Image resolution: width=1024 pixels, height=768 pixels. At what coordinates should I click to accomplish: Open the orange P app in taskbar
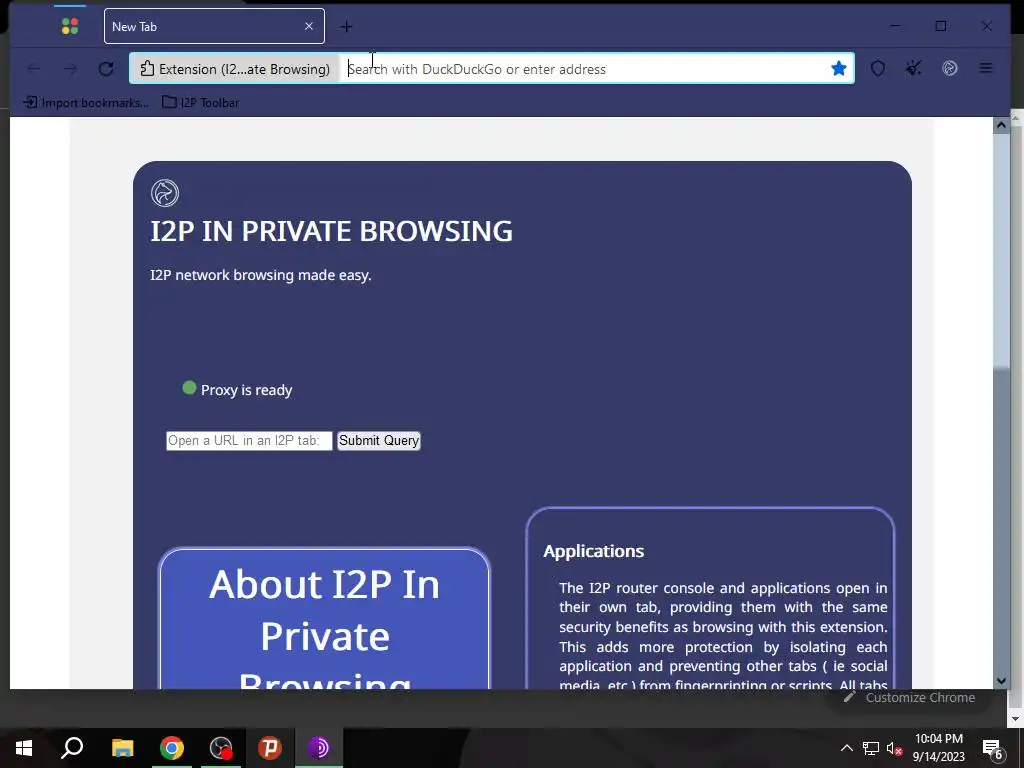pos(270,748)
